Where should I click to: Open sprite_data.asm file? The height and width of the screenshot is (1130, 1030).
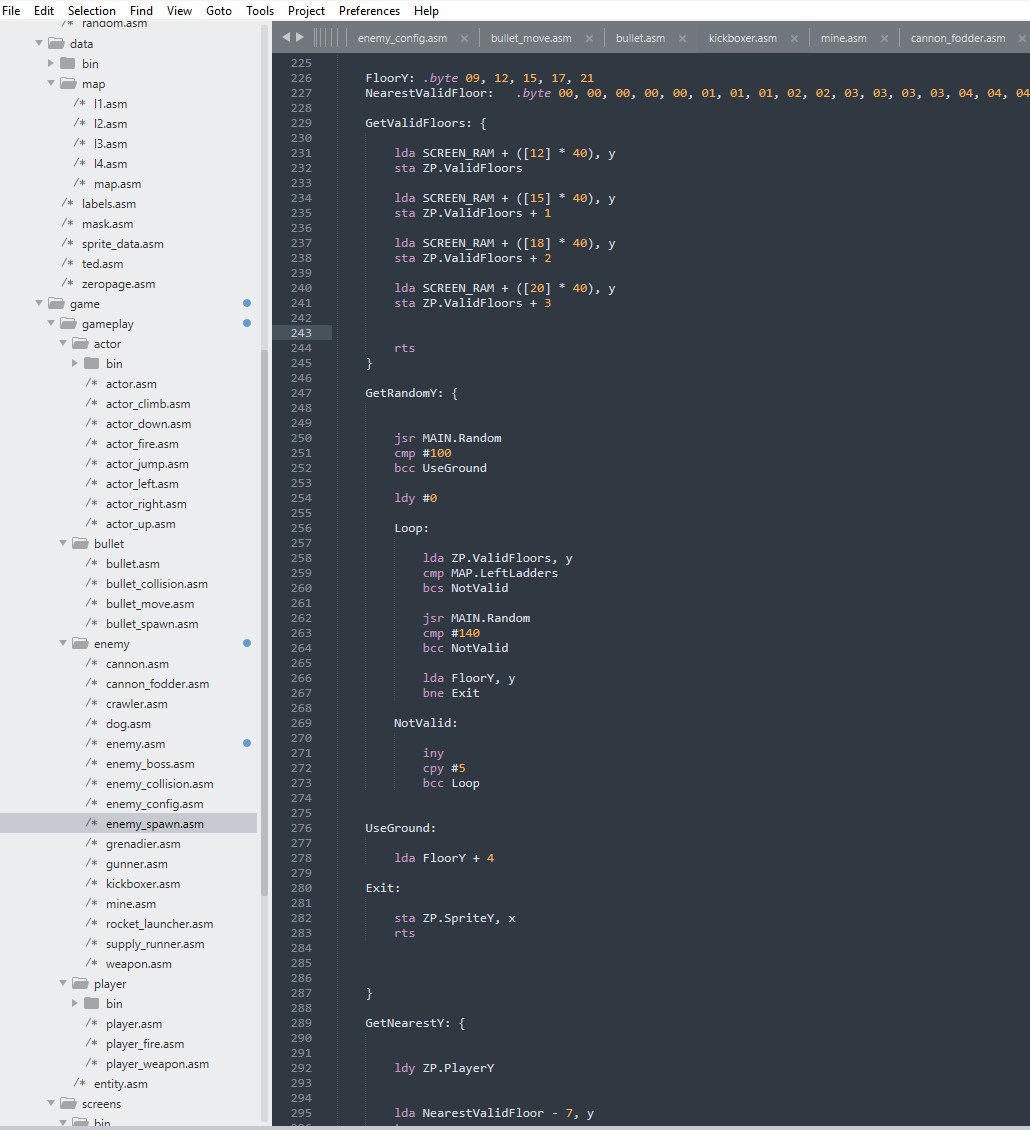click(123, 244)
